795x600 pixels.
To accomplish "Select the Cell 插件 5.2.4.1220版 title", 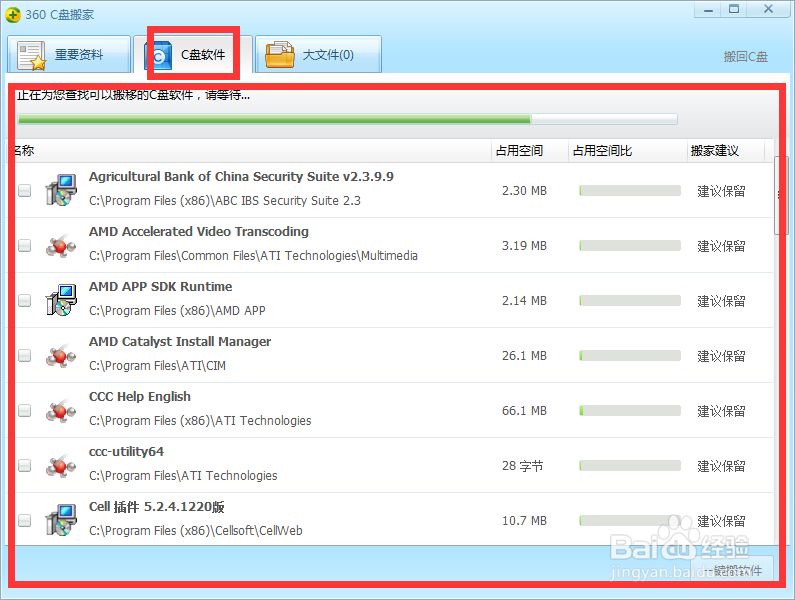I will [x=157, y=507].
